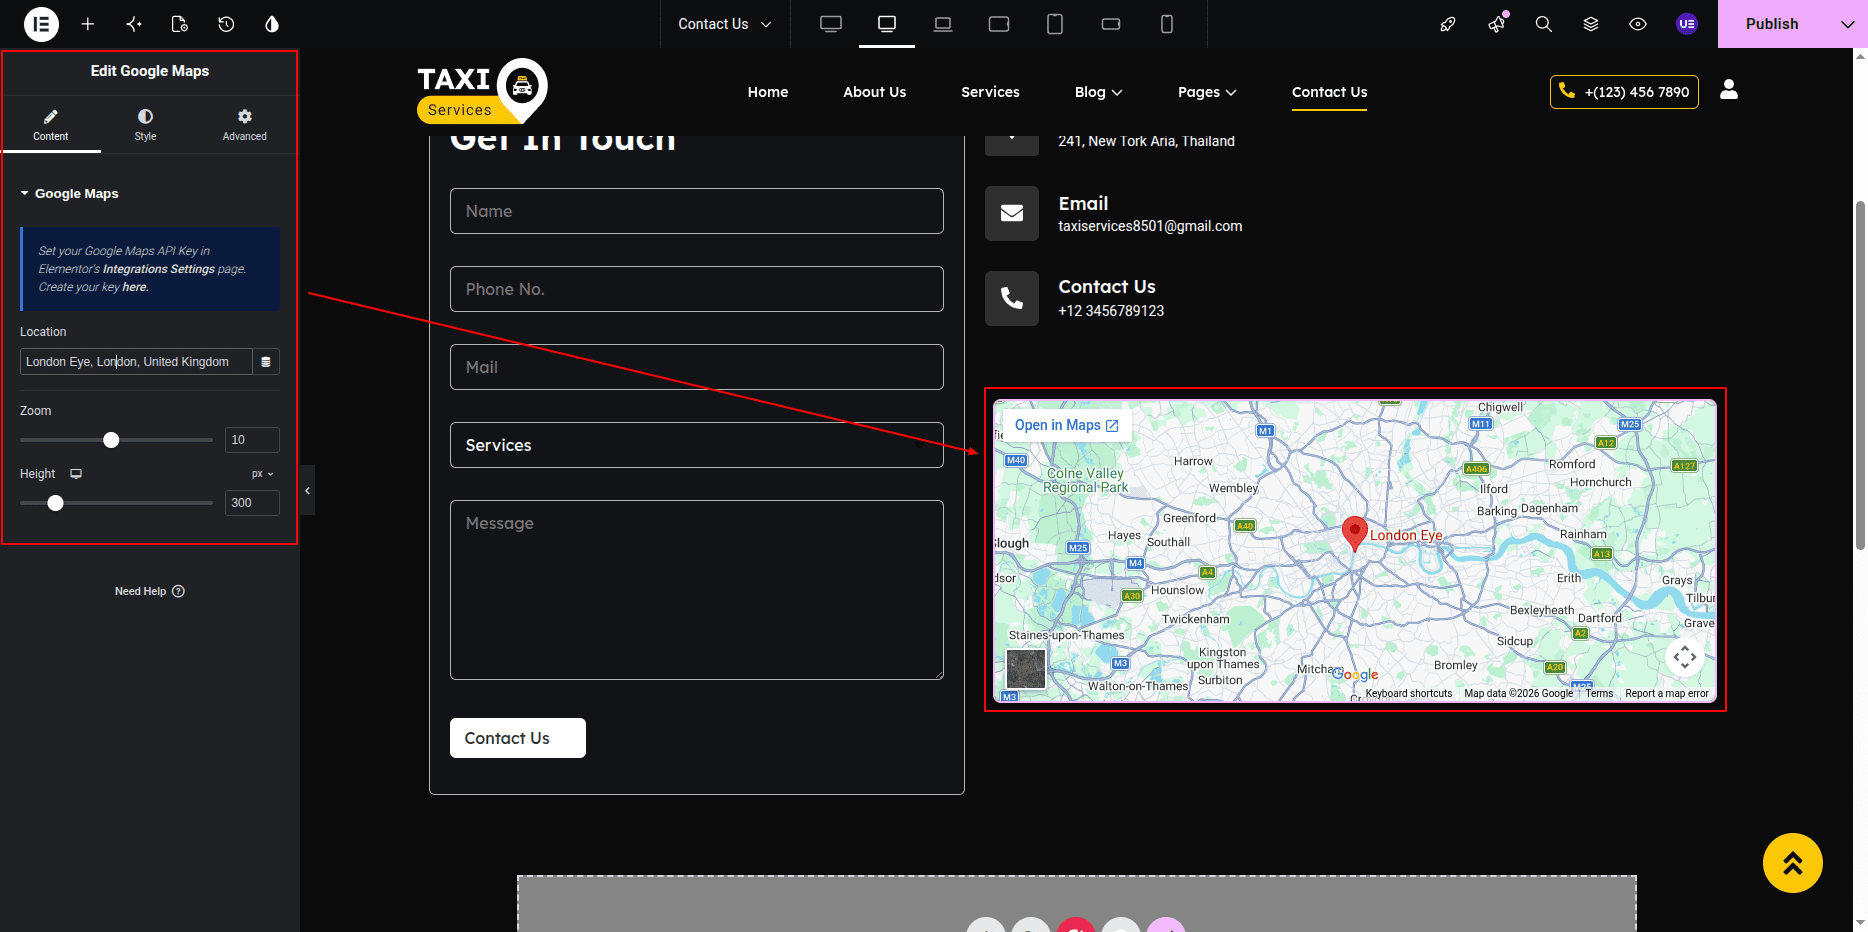
Task: Expand the Blog menu dropdown
Action: pyautogui.click(x=1099, y=92)
